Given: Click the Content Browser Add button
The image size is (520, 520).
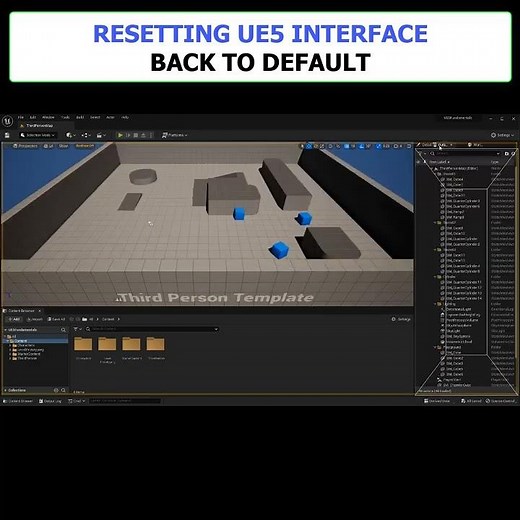Looking at the screenshot, I should [x=14, y=319].
